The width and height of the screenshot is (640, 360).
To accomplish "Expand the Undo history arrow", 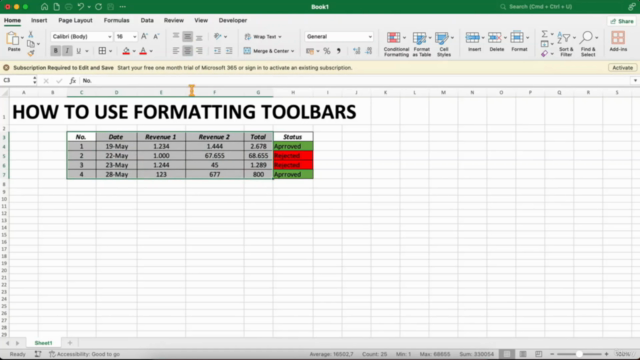I will 89,7.
